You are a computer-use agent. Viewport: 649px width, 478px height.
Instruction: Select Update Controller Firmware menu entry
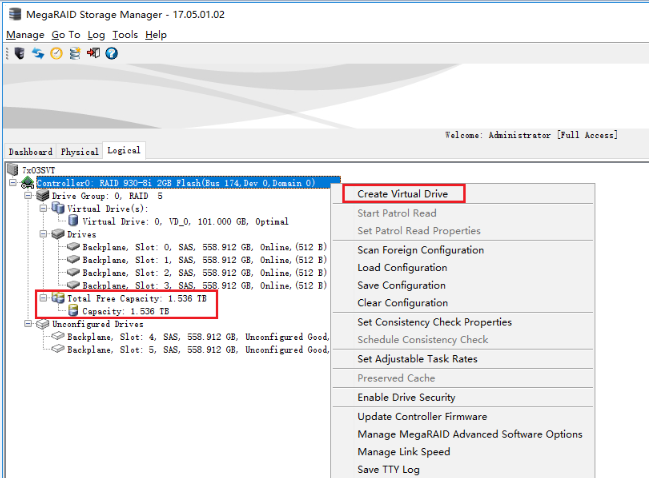(422, 416)
